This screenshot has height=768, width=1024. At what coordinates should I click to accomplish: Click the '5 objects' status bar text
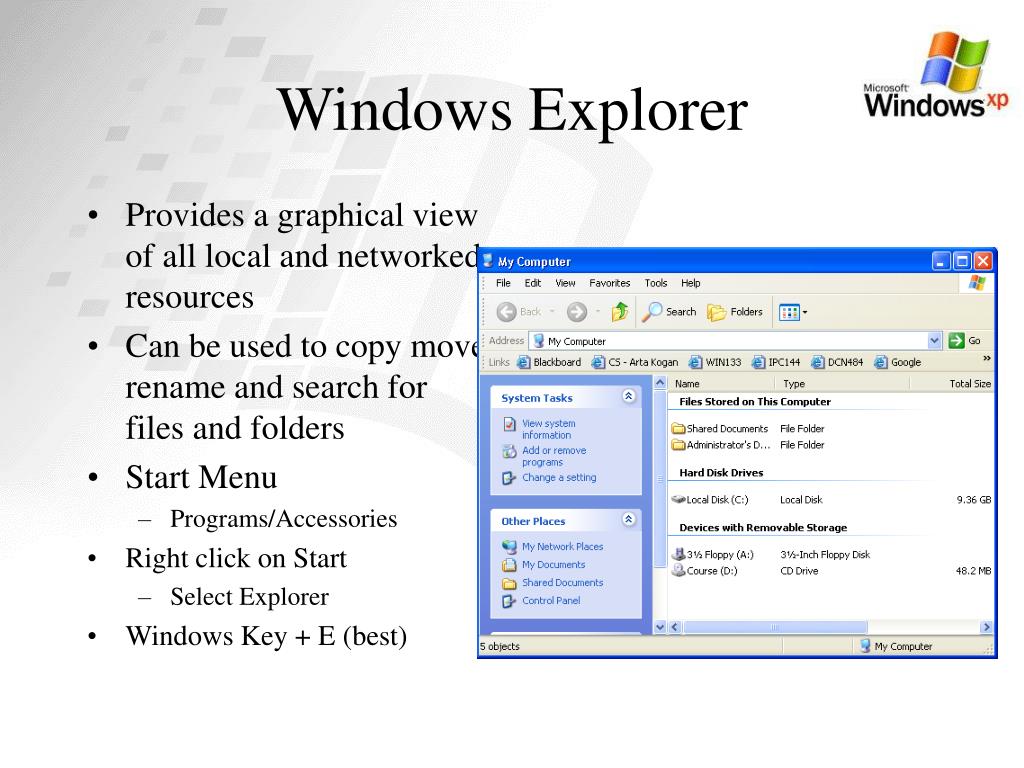point(500,647)
